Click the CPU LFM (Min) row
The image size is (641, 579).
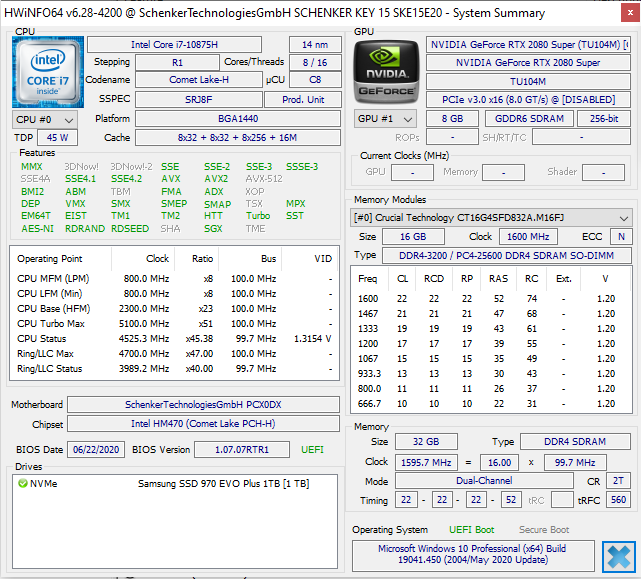(x=175, y=294)
